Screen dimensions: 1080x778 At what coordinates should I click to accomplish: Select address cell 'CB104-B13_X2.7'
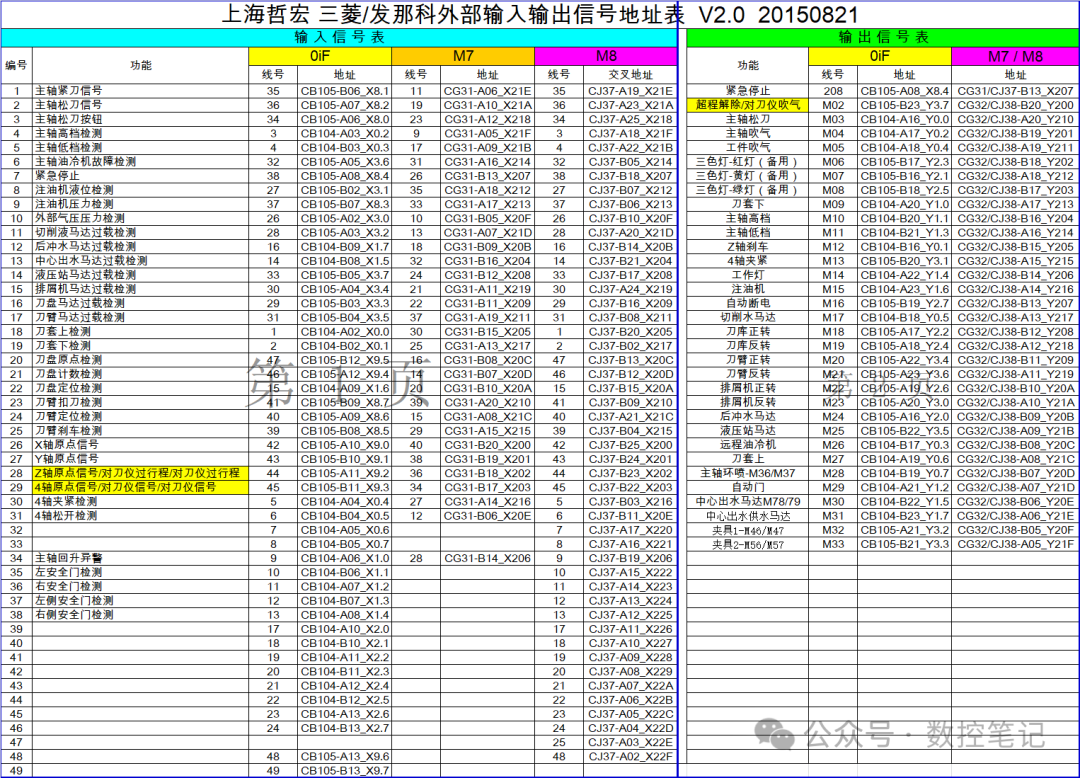(x=344, y=728)
